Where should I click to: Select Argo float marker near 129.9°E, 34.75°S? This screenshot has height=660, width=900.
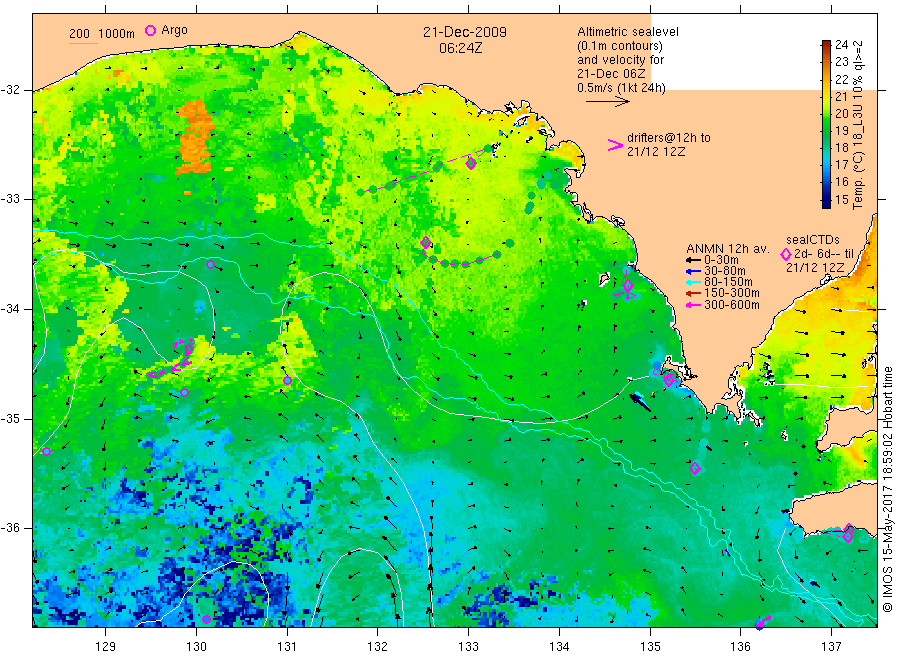point(184,393)
